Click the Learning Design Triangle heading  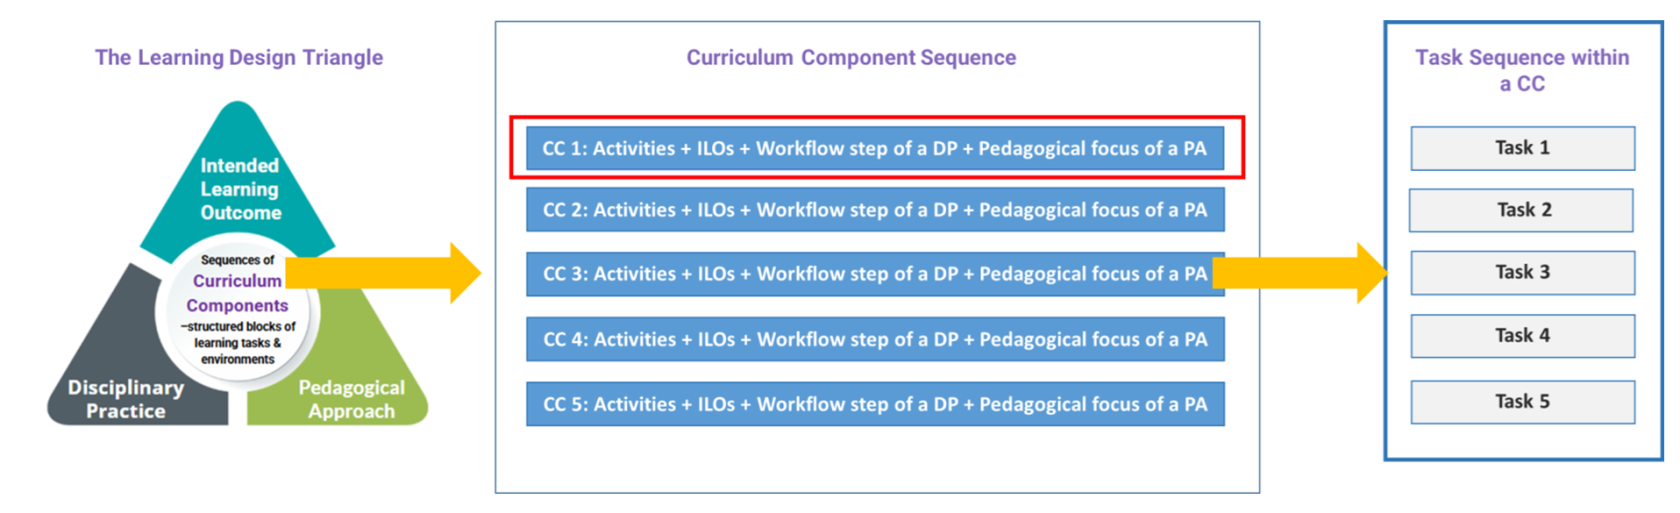point(239,58)
